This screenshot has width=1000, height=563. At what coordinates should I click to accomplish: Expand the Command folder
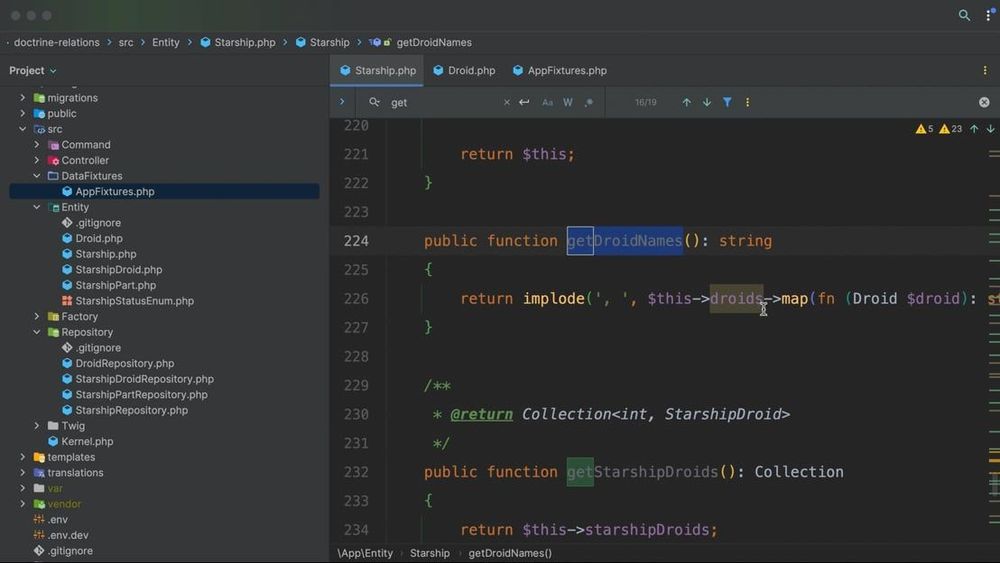pos(37,145)
